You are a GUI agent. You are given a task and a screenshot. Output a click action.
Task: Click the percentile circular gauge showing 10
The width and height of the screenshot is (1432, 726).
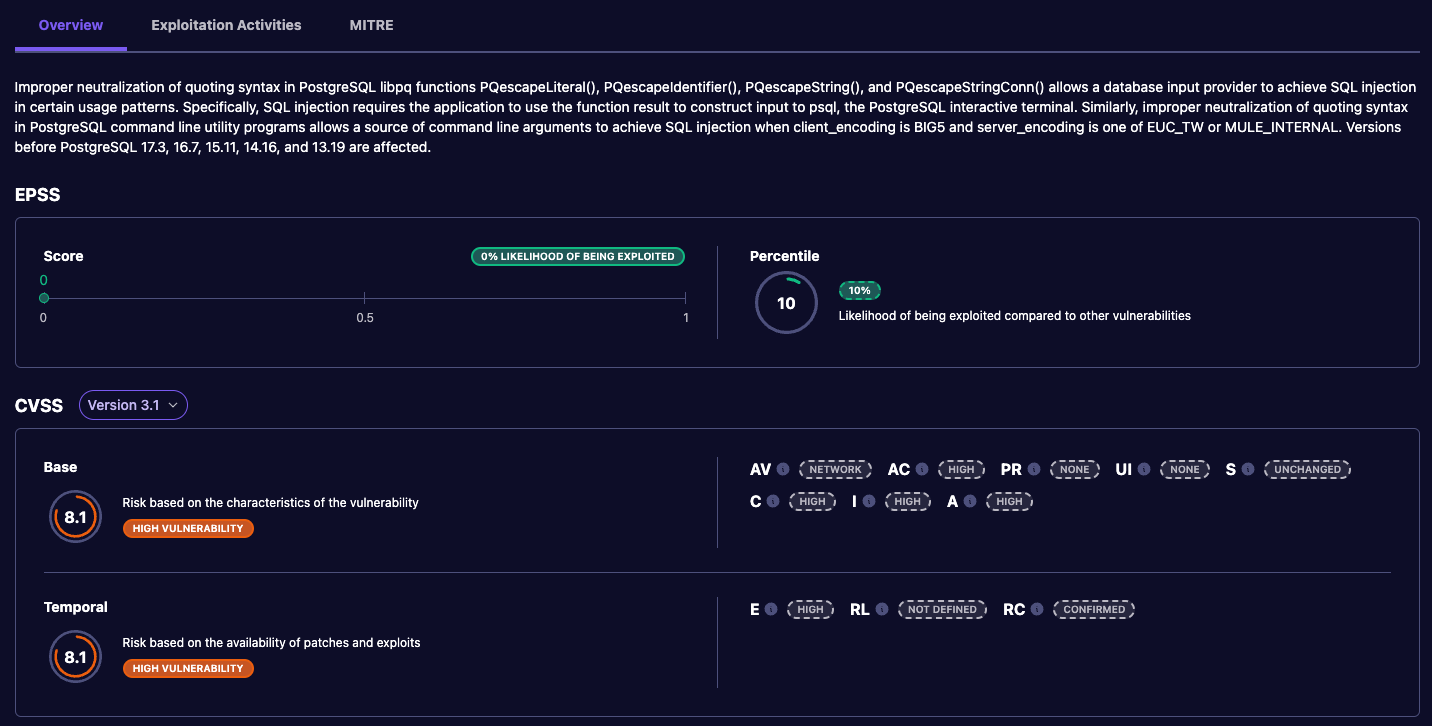click(786, 302)
